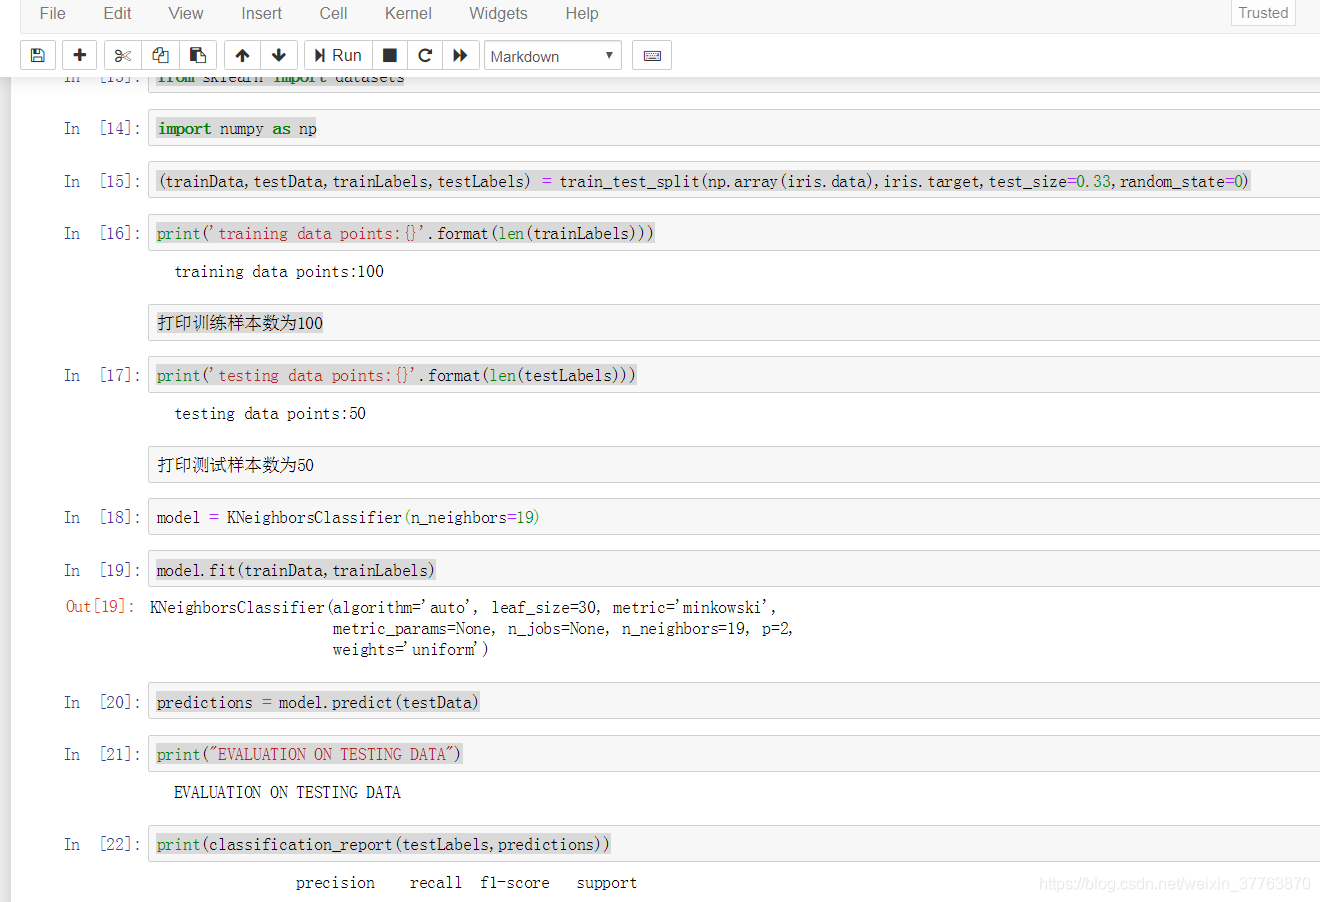Select the classification_report code cell
This screenshot has height=902, width=1320.
click(734, 844)
